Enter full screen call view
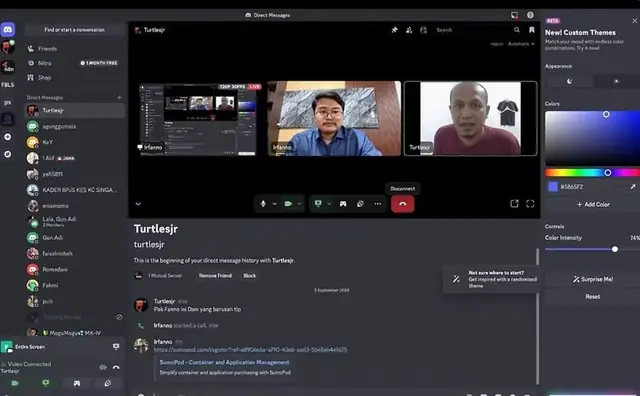Screen dimensions: 640x396 coord(530,203)
